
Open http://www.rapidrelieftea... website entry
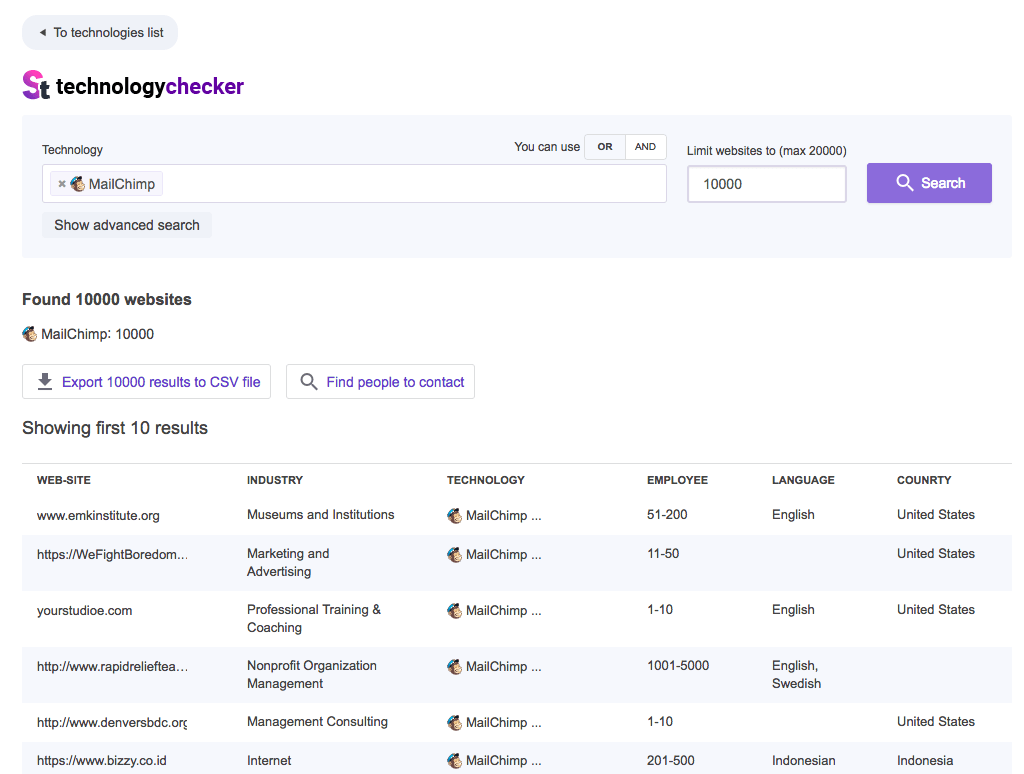112,667
